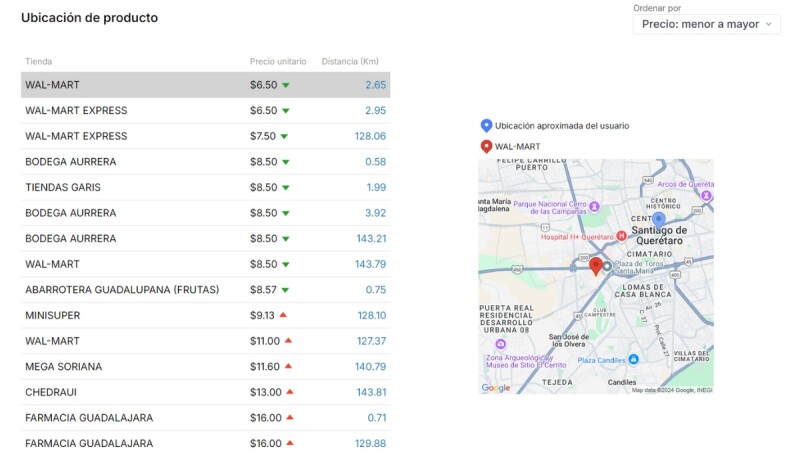Viewport: 800px width, 453px height.
Task: Click the Distancia (Km) column header
Action: pyautogui.click(x=350, y=61)
